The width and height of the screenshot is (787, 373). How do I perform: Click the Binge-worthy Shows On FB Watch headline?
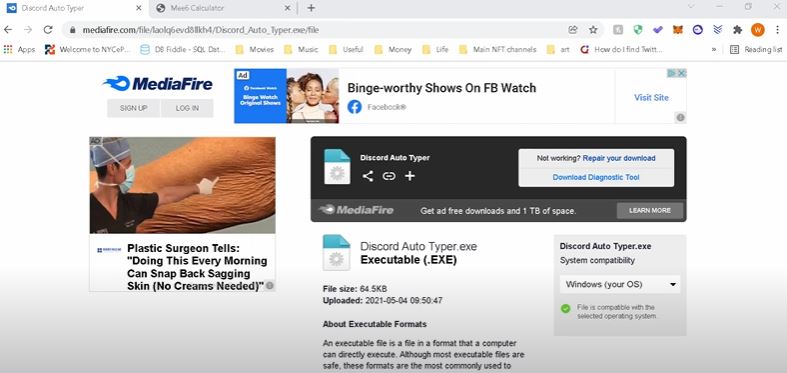442,88
